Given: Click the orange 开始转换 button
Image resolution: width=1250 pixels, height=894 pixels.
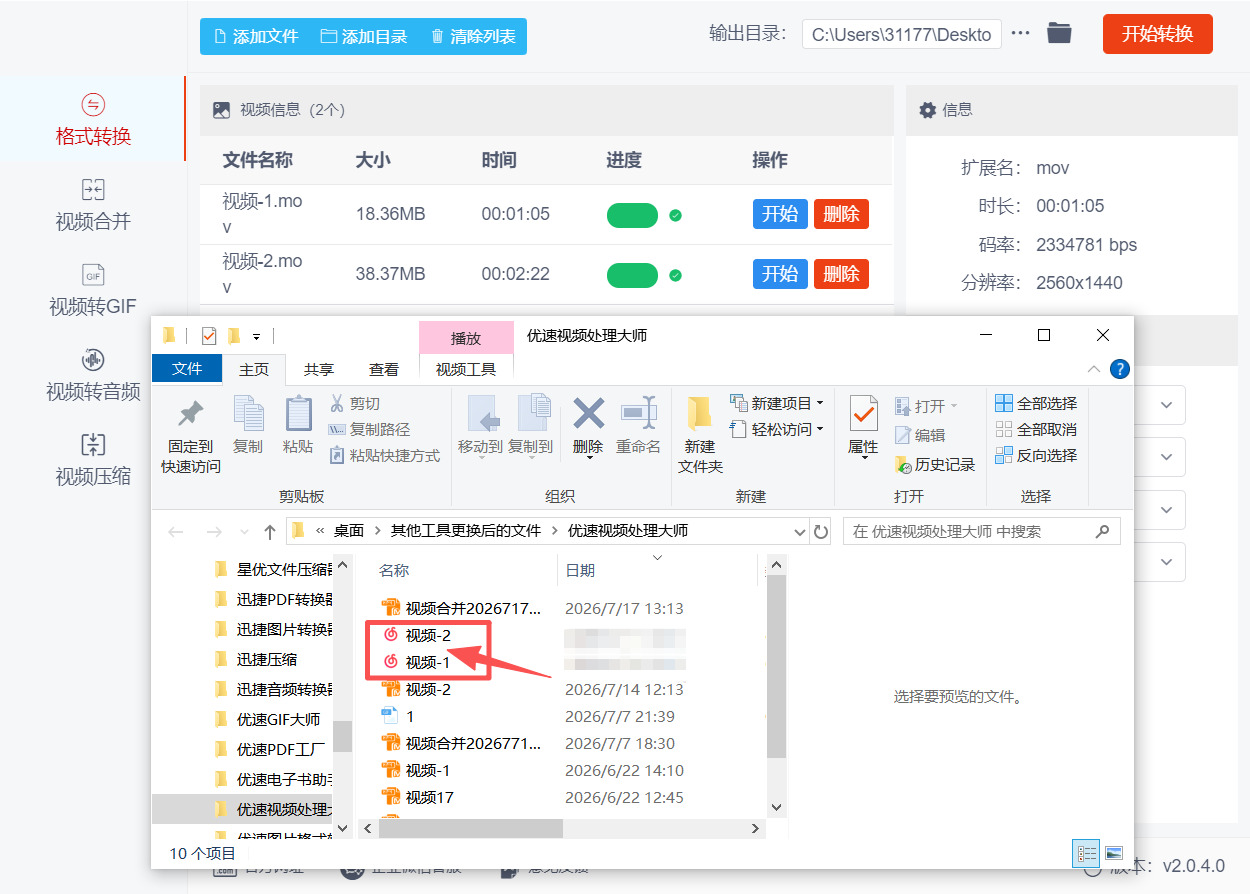Looking at the screenshot, I should 1157,34.
